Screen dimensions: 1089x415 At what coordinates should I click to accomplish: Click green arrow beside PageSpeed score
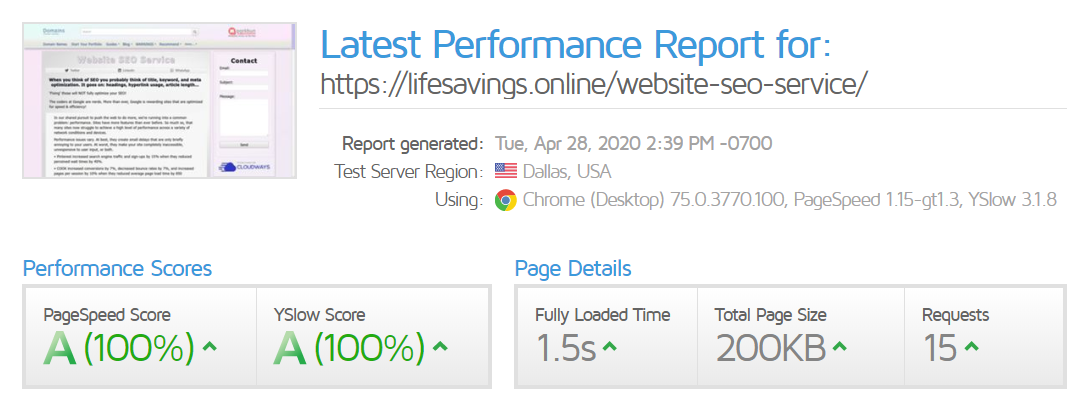click(209, 347)
